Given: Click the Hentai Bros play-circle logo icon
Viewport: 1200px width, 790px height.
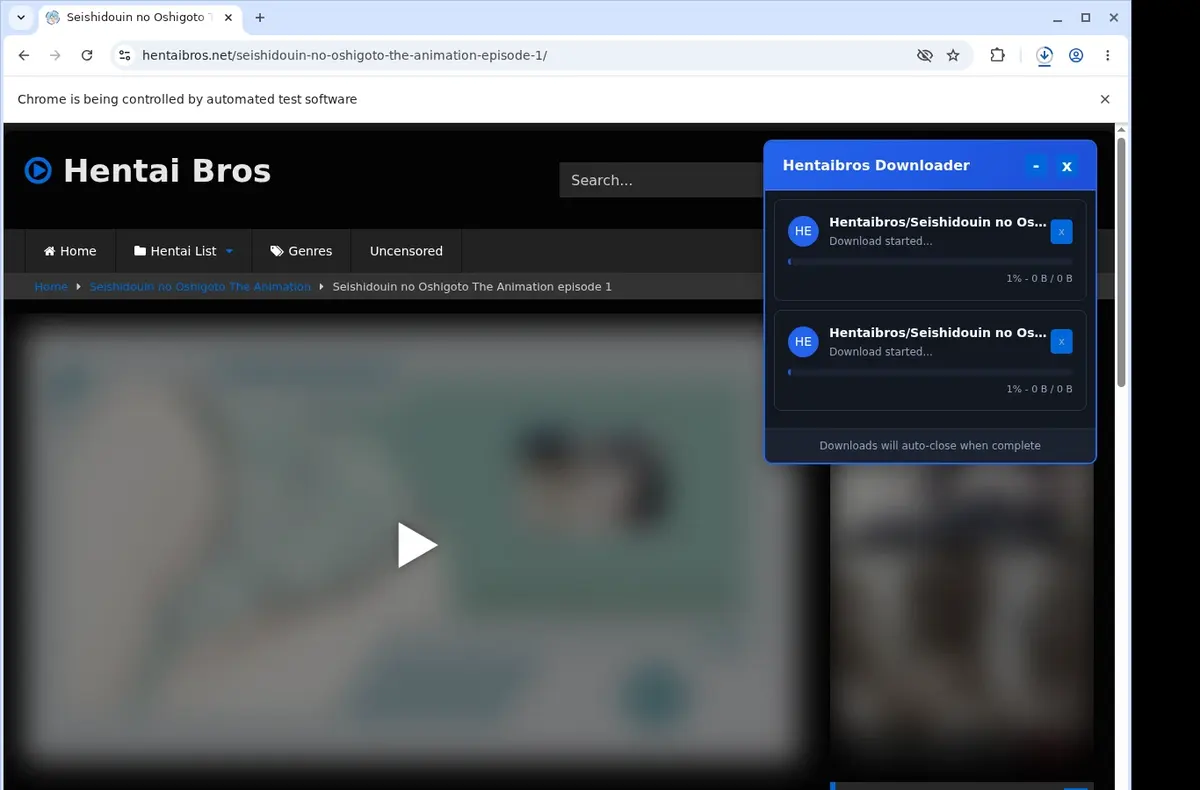Looking at the screenshot, I should (38, 171).
